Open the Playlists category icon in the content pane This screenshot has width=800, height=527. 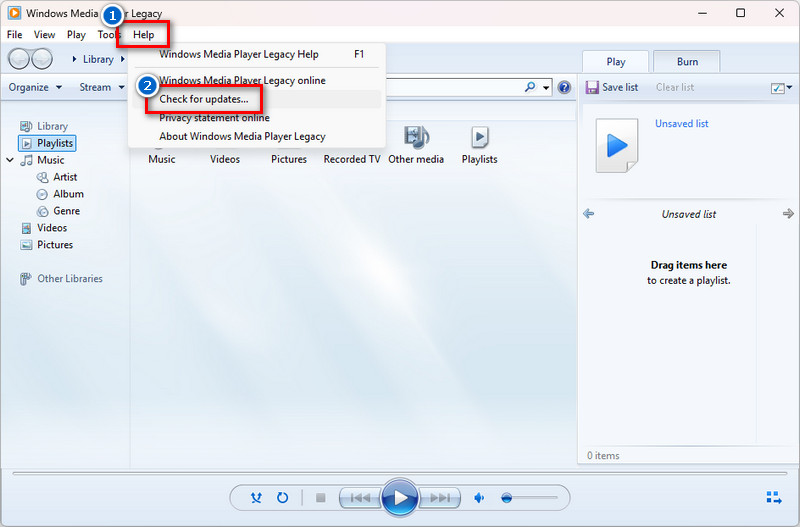[479, 137]
